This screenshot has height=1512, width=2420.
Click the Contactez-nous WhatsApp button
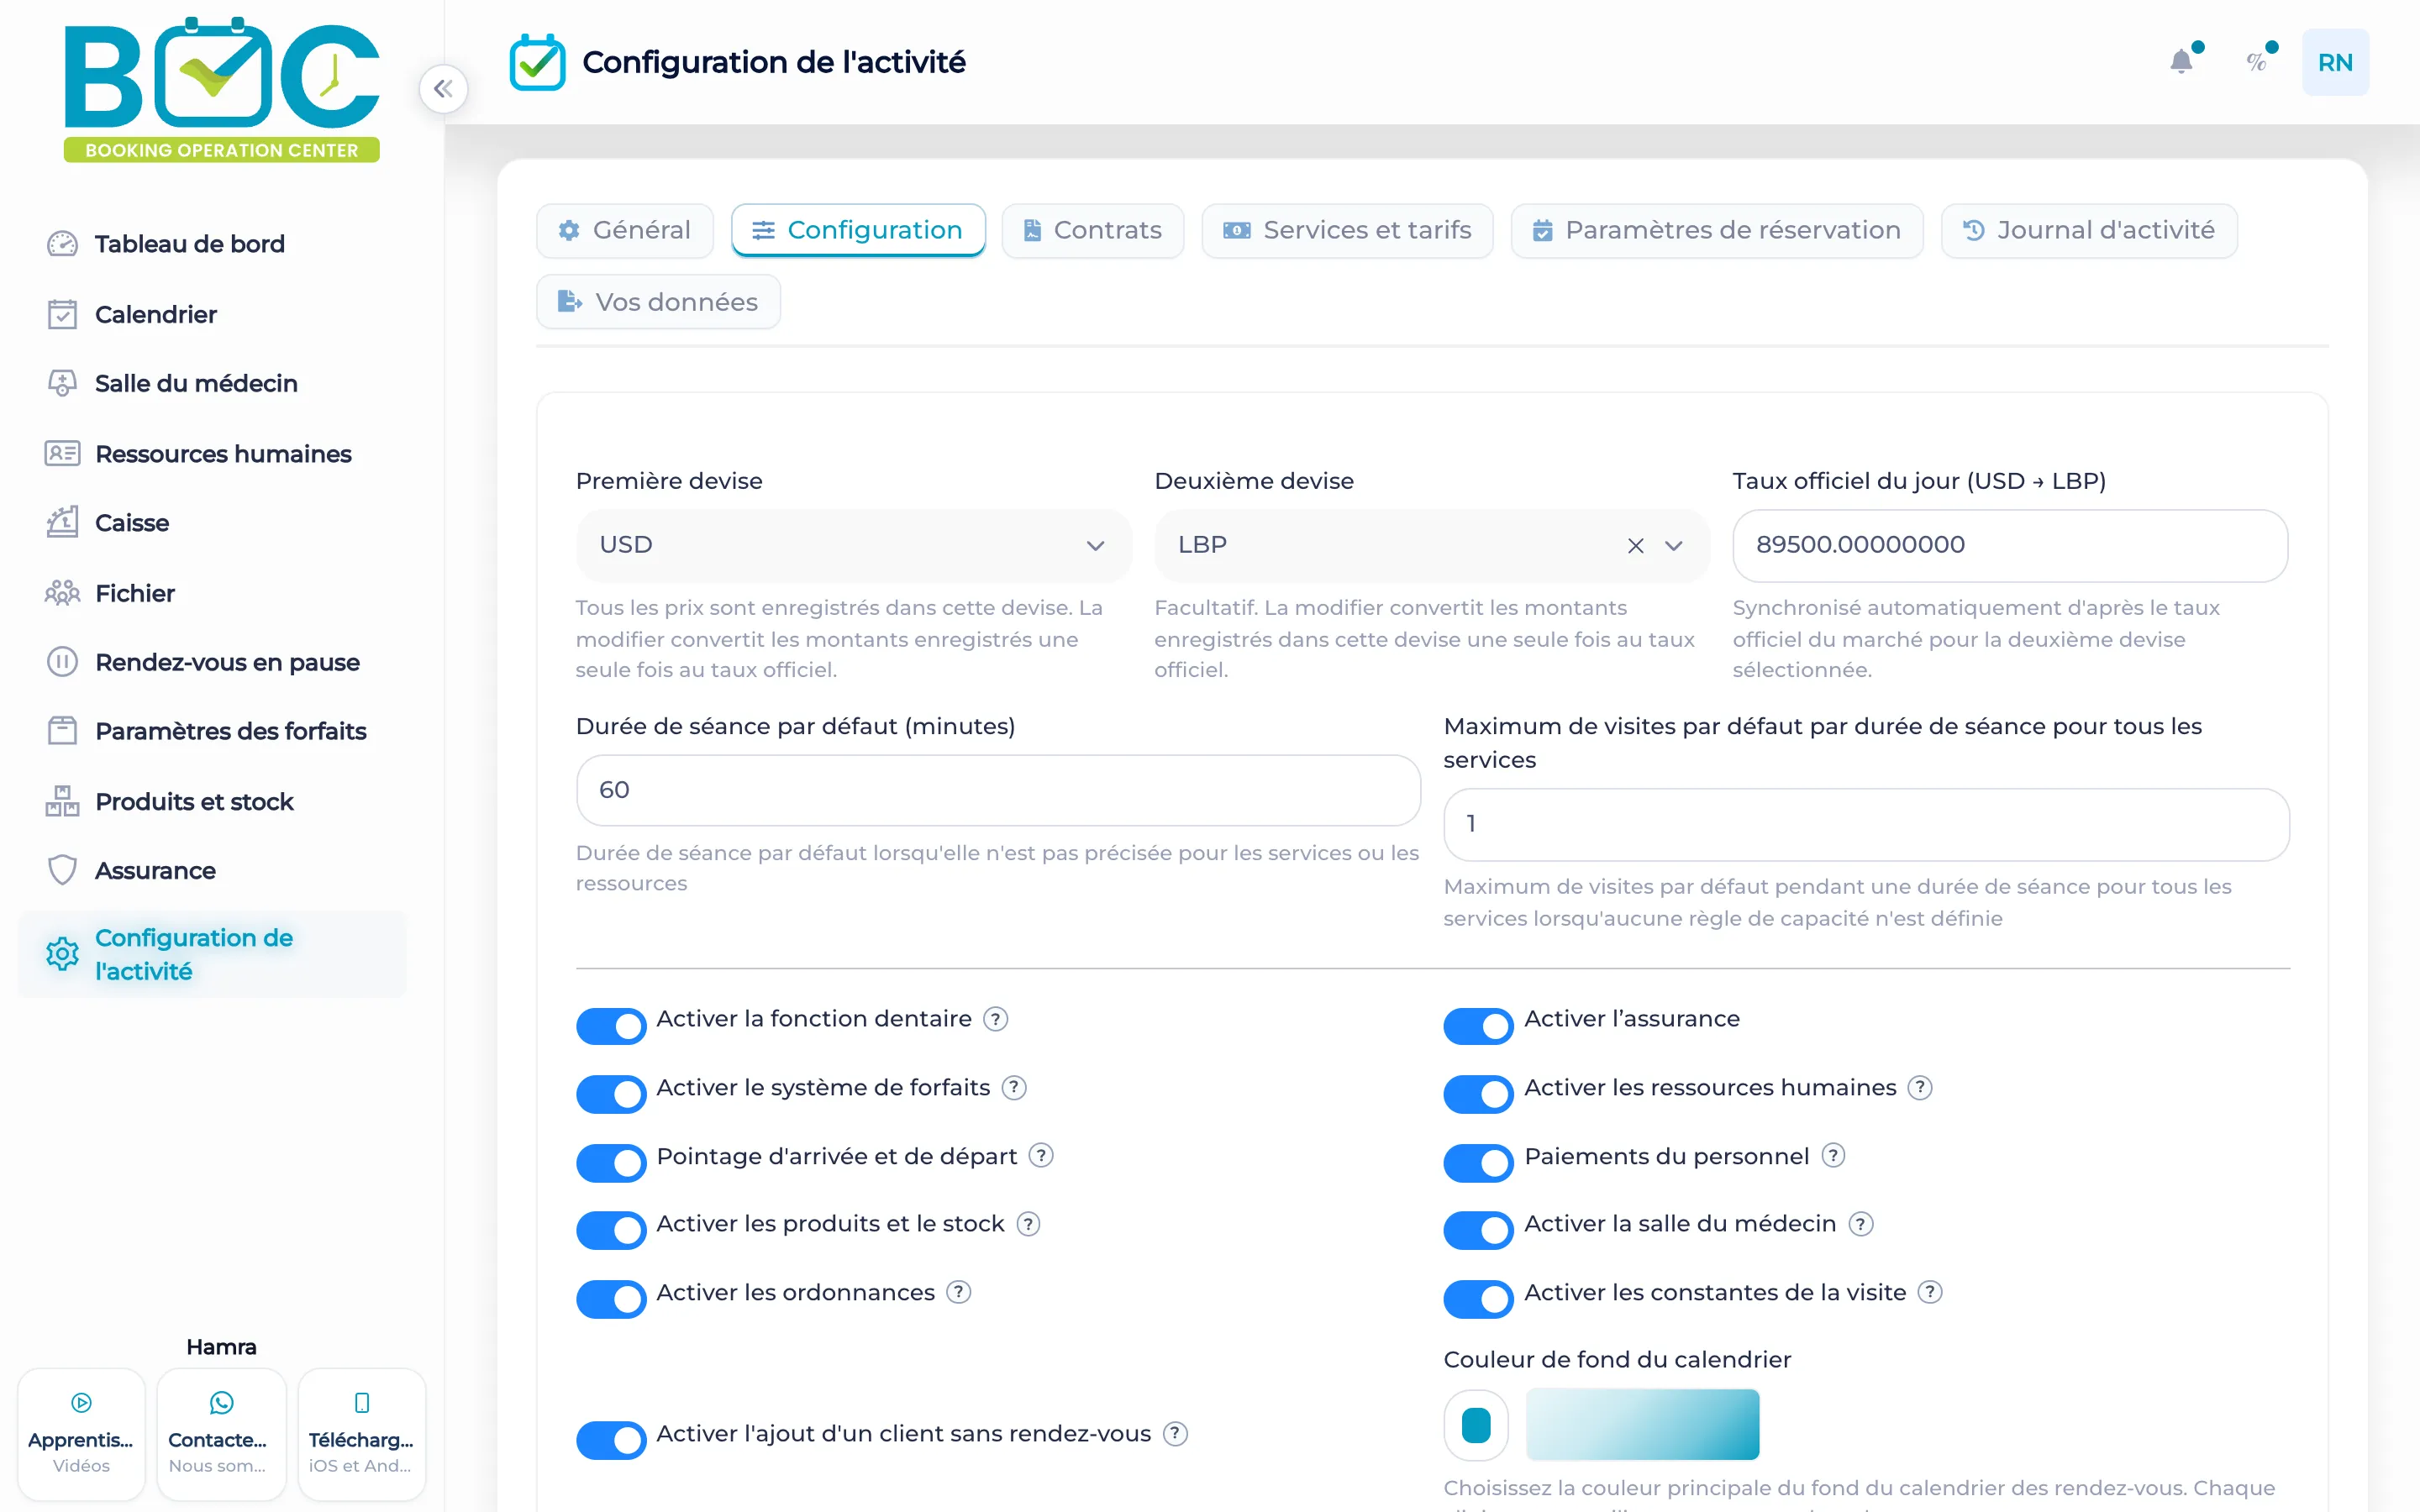tap(222, 1434)
